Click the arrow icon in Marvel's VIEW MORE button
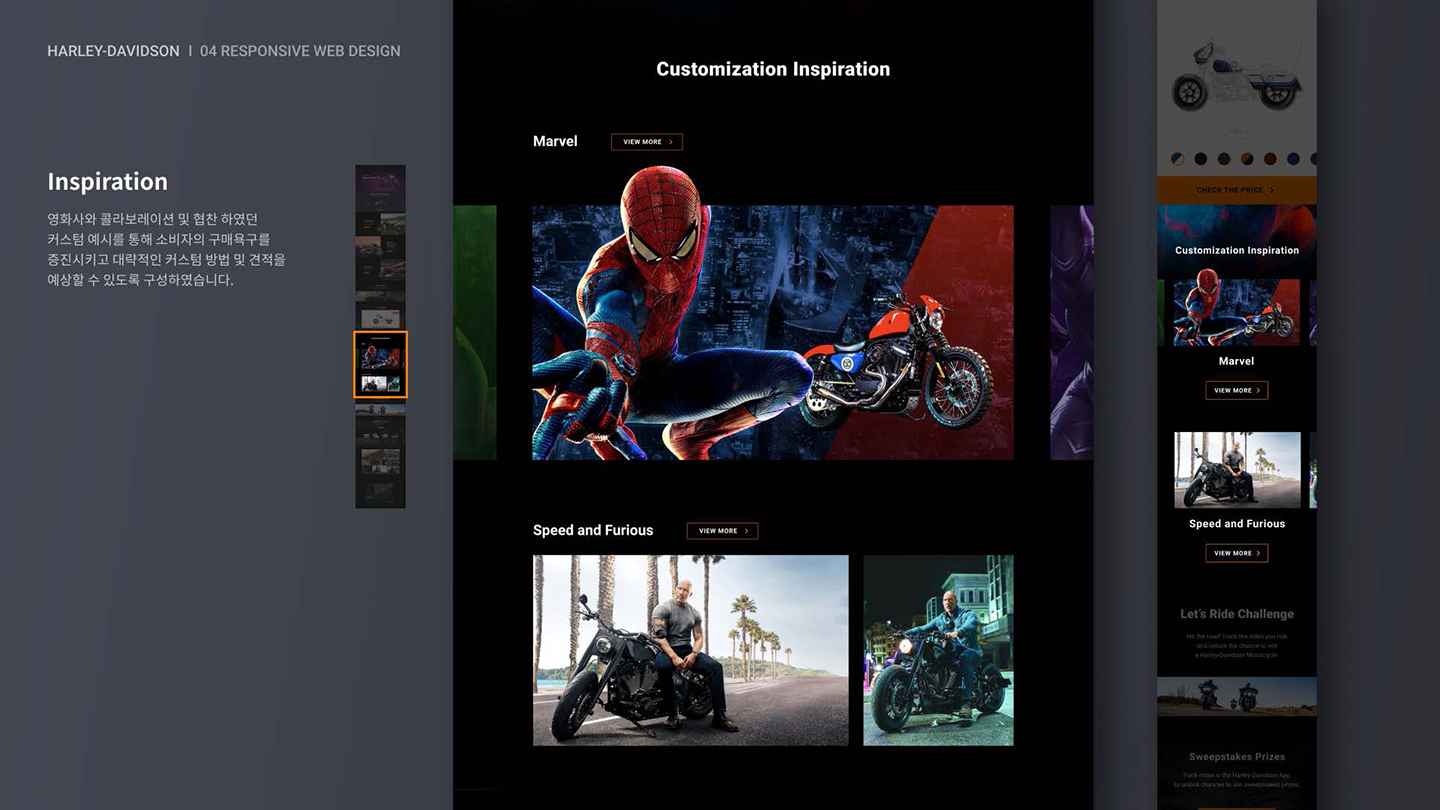1440x810 pixels. pos(671,142)
